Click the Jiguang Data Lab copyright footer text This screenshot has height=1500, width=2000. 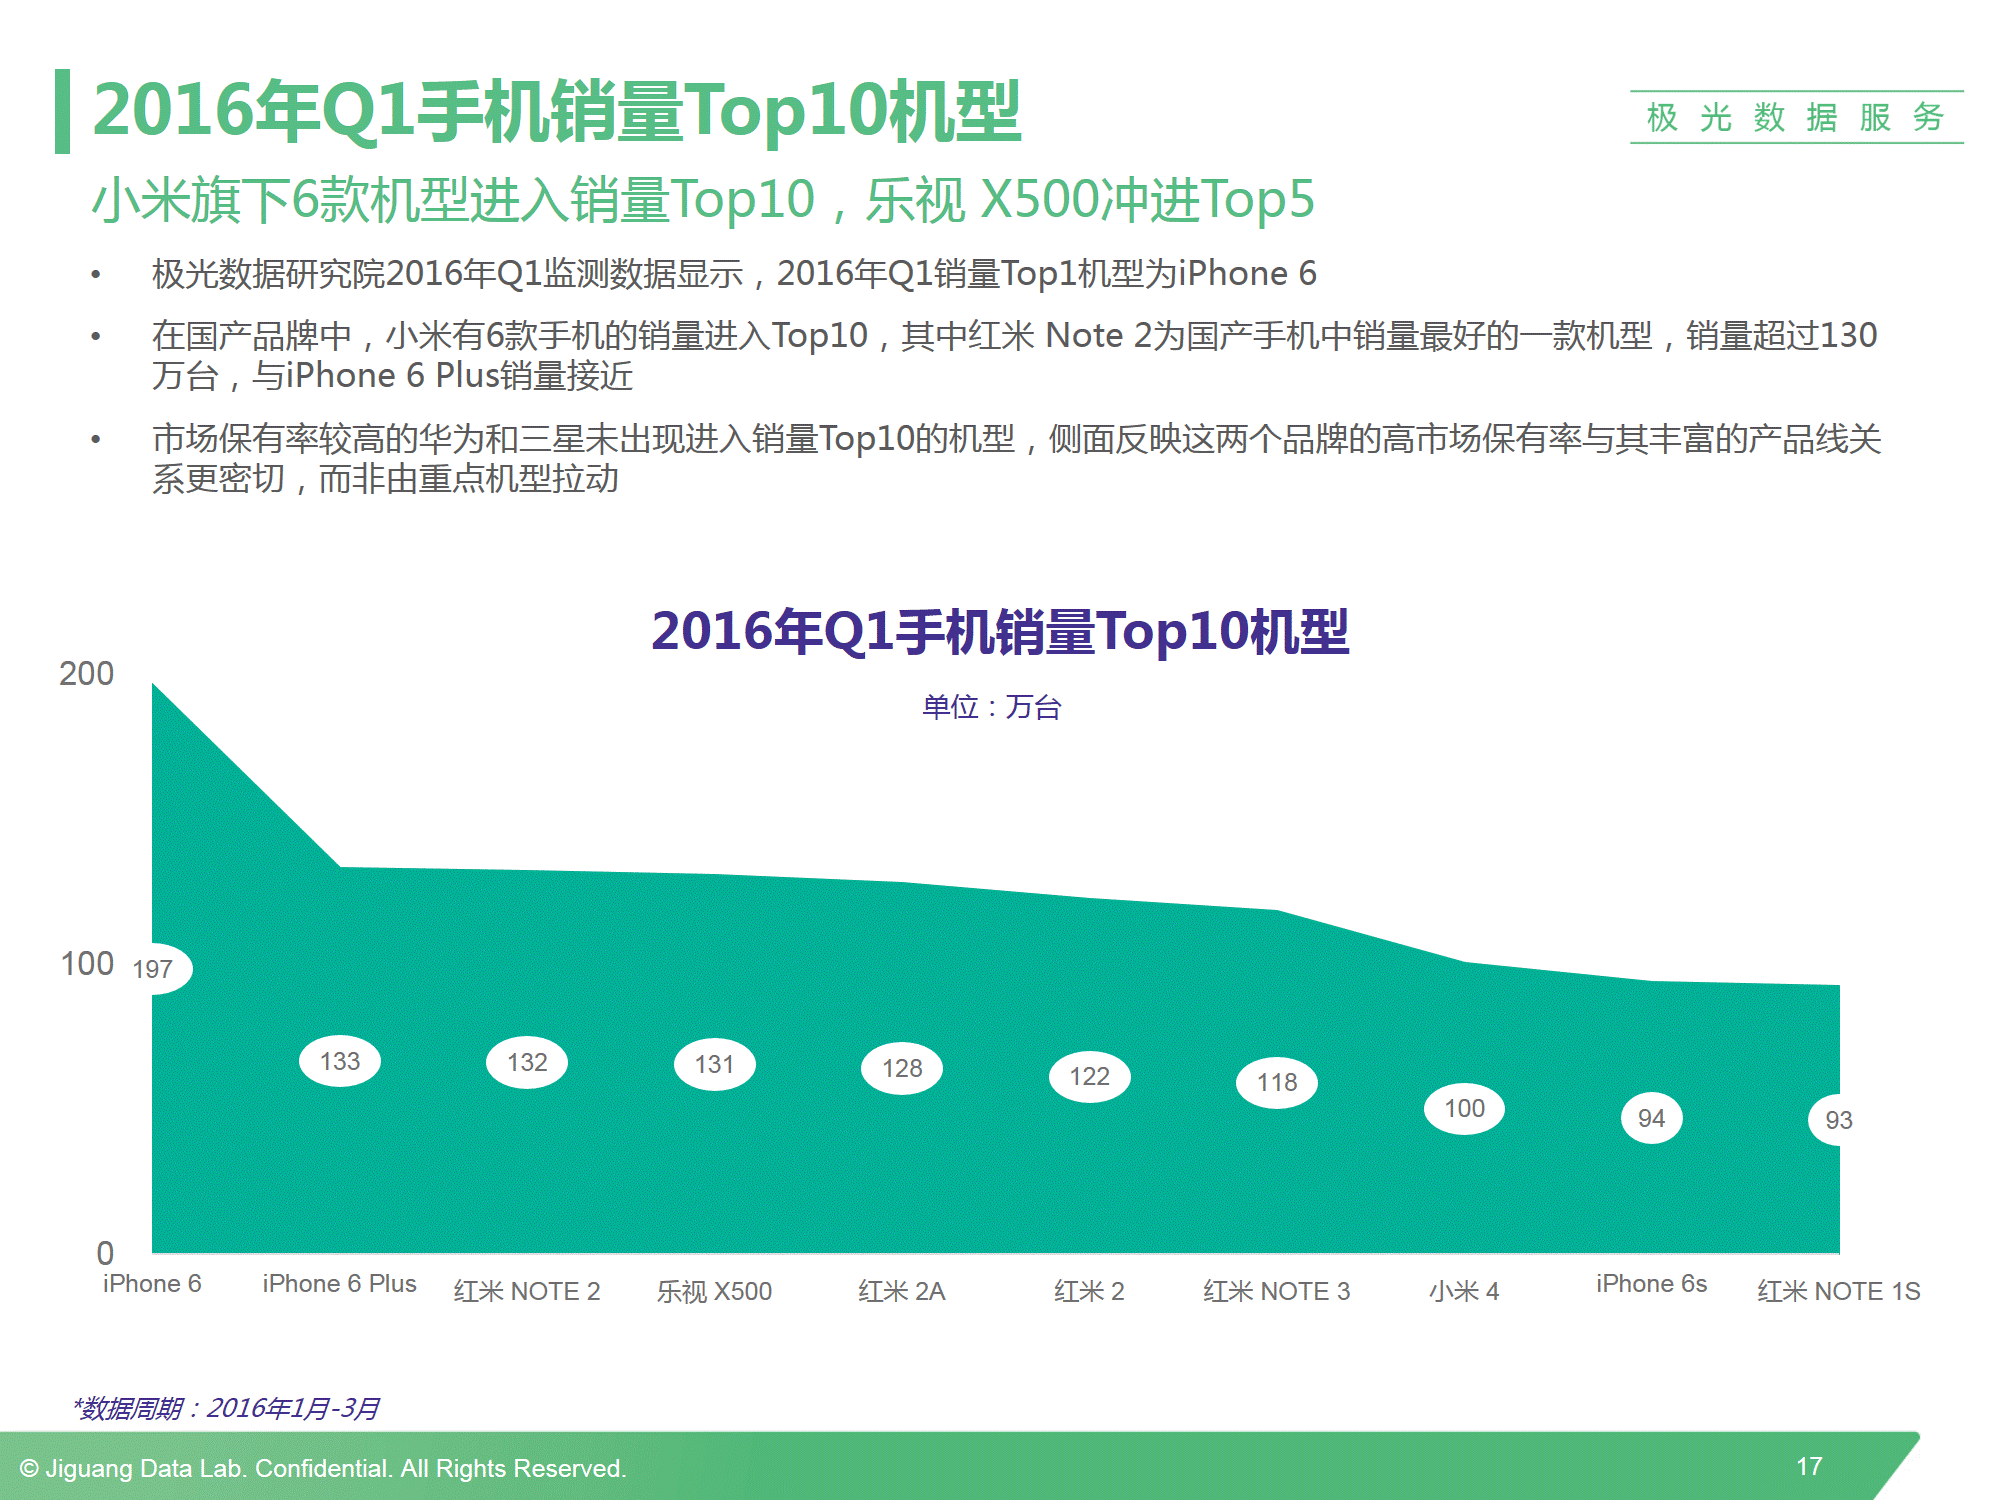(x=322, y=1468)
